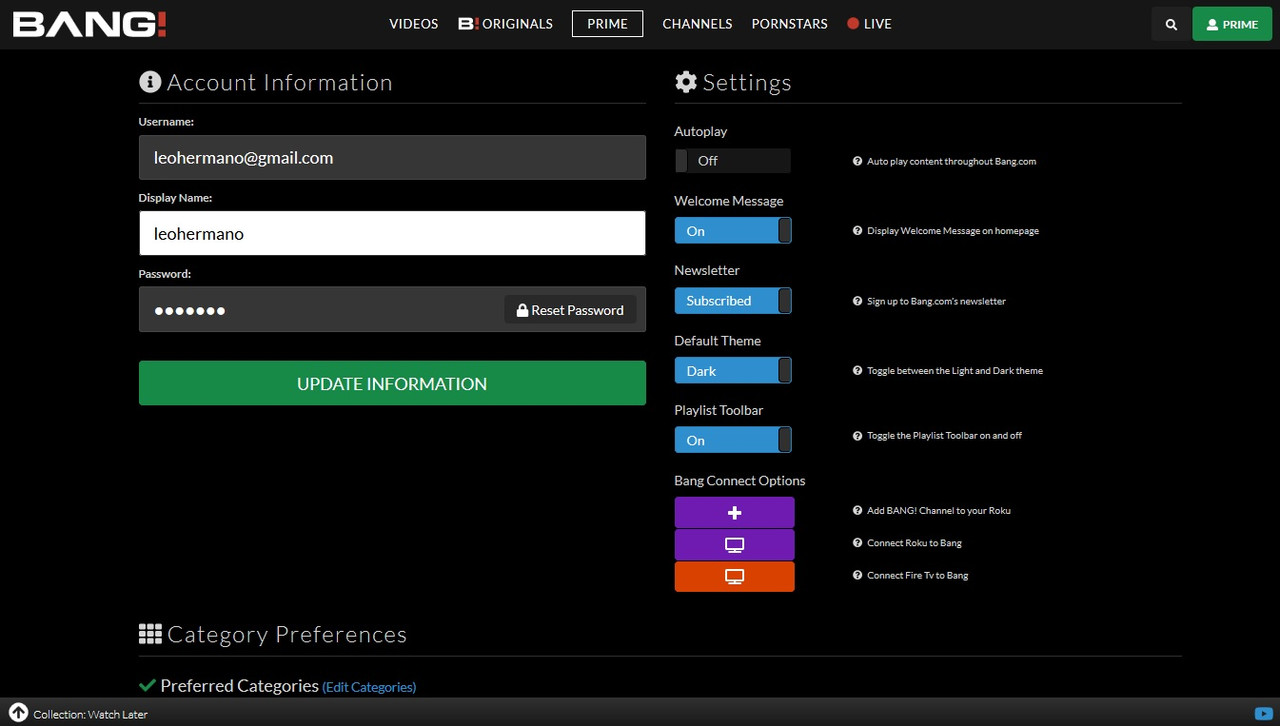Click the search magnifier icon
The width and height of the screenshot is (1280, 726).
(x=1171, y=24)
